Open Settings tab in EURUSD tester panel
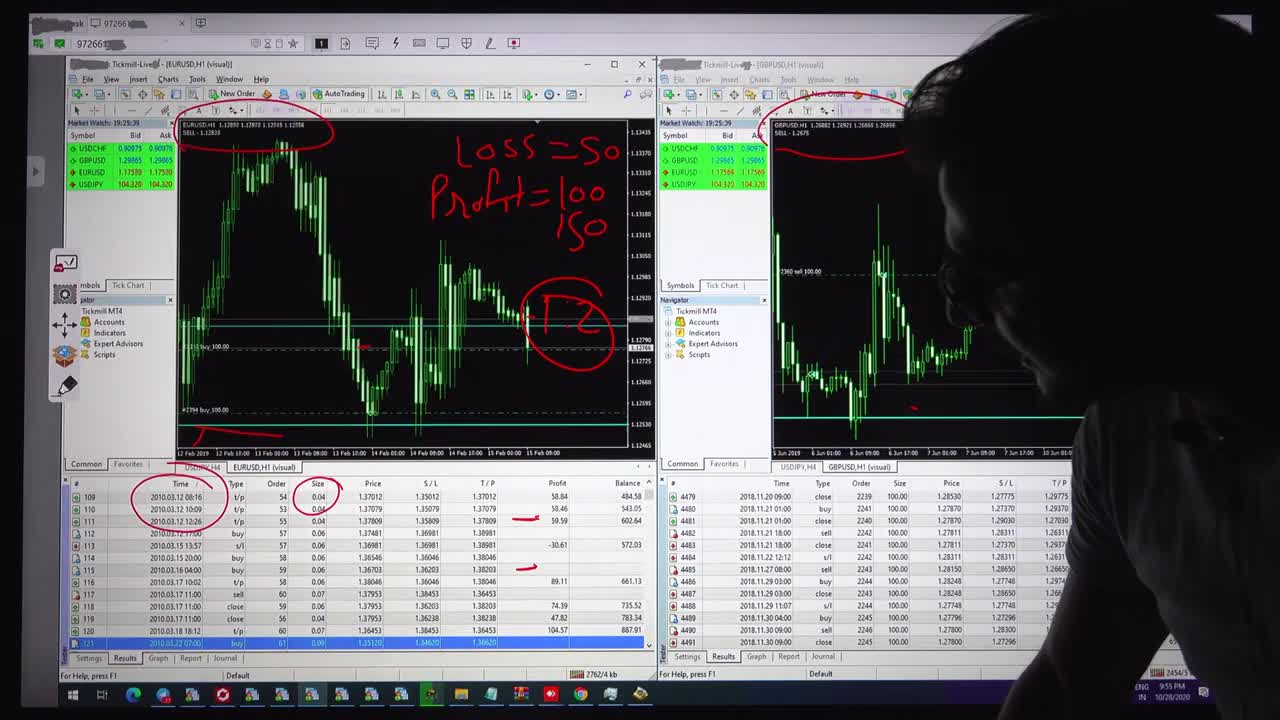The height and width of the screenshot is (720, 1280). pos(89,658)
